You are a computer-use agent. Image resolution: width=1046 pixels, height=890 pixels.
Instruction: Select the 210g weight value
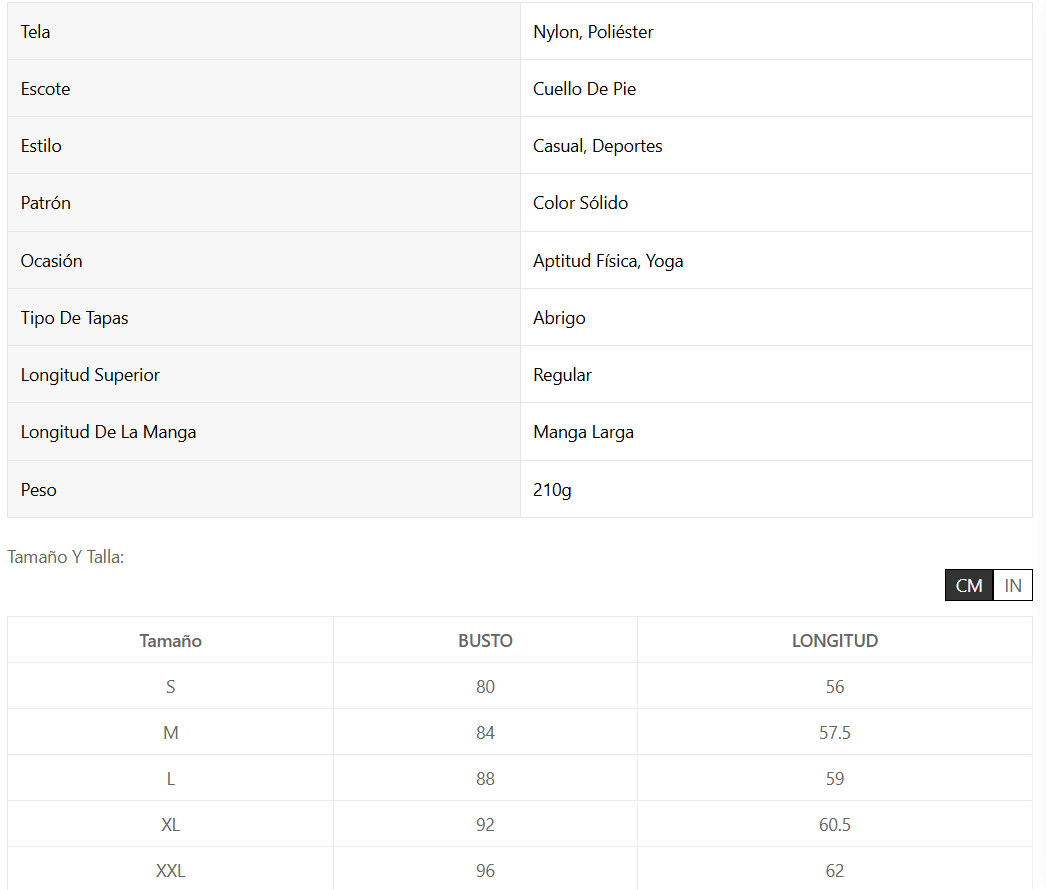coord(552,490)
